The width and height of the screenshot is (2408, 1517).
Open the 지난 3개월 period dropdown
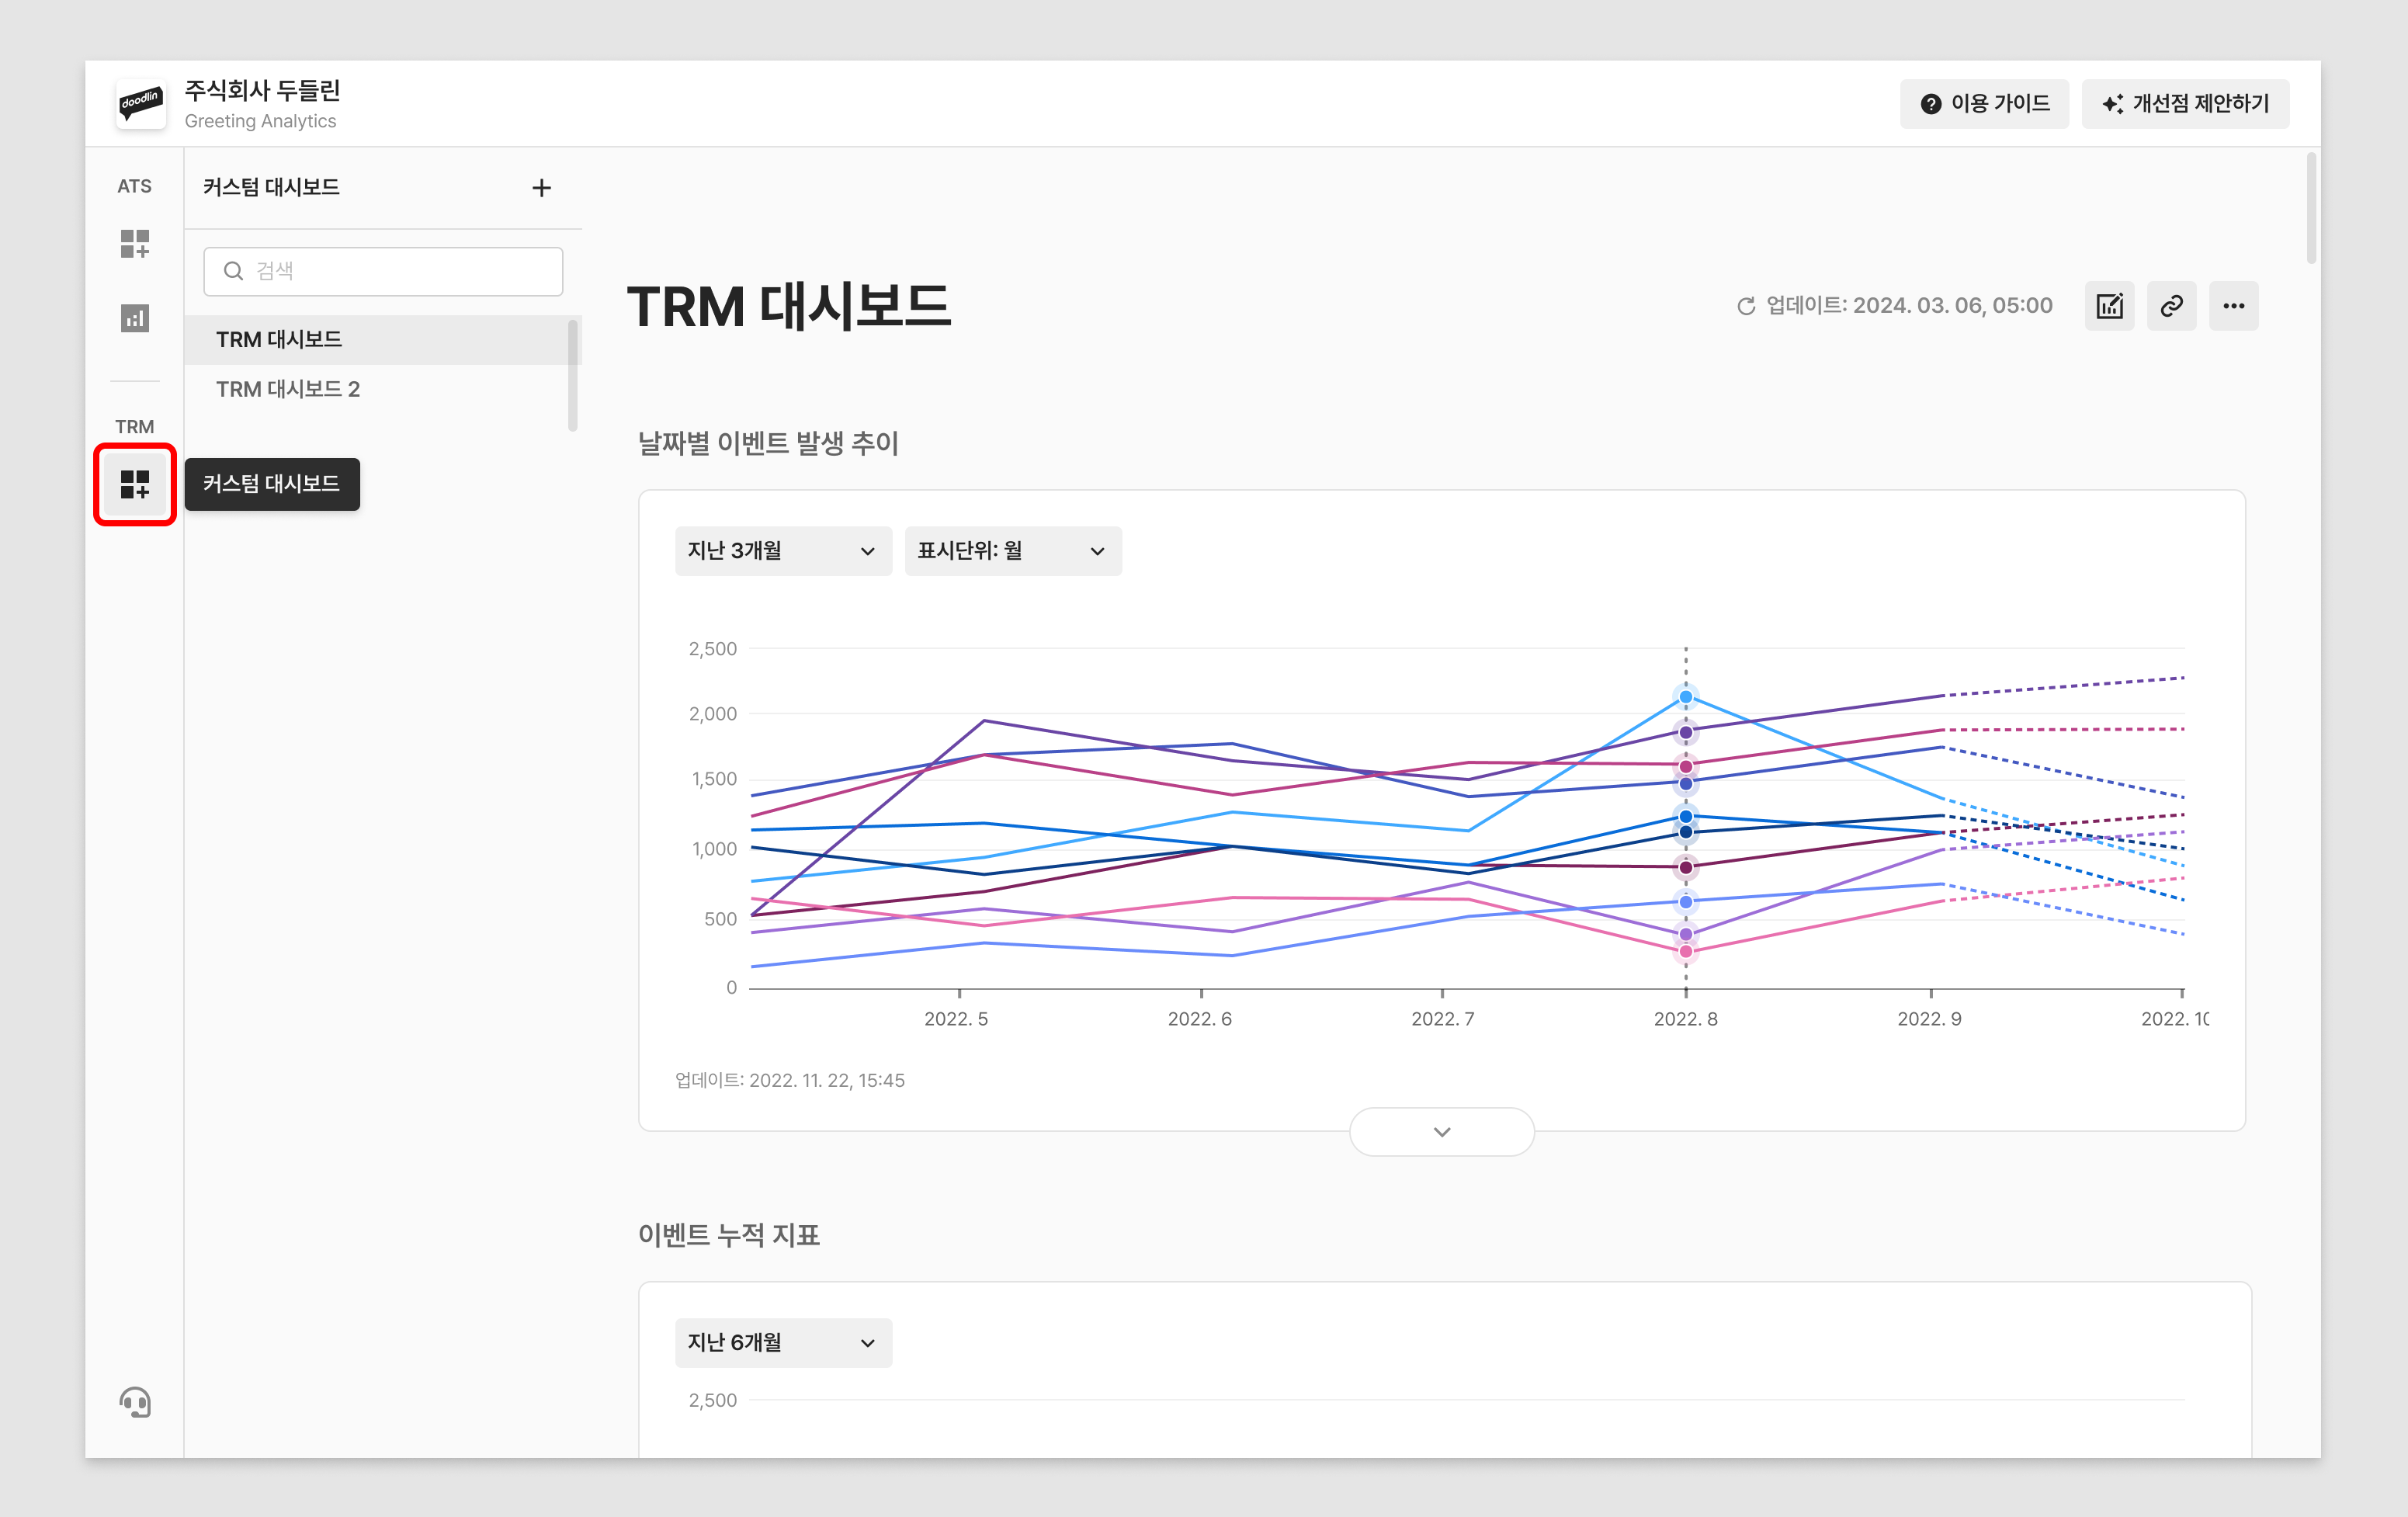(x=782, y=551)
